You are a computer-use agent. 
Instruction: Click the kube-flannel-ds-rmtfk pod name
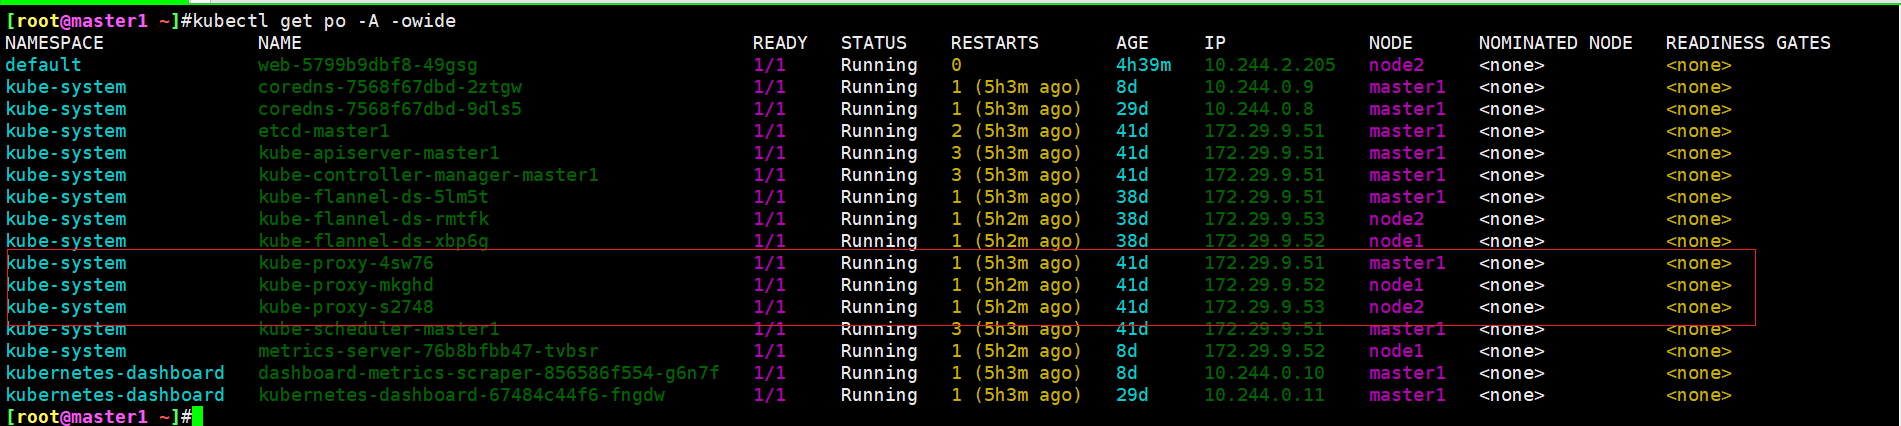coord(374,219)
